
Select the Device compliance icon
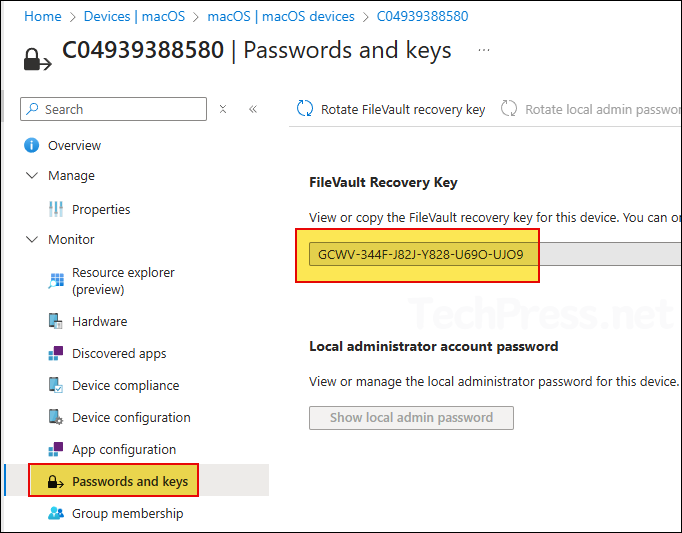[x=56, y=386]
